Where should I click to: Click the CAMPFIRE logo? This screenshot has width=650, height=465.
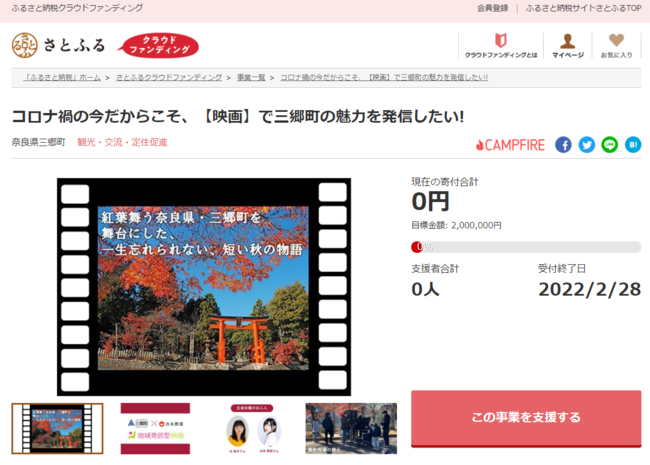510,145
